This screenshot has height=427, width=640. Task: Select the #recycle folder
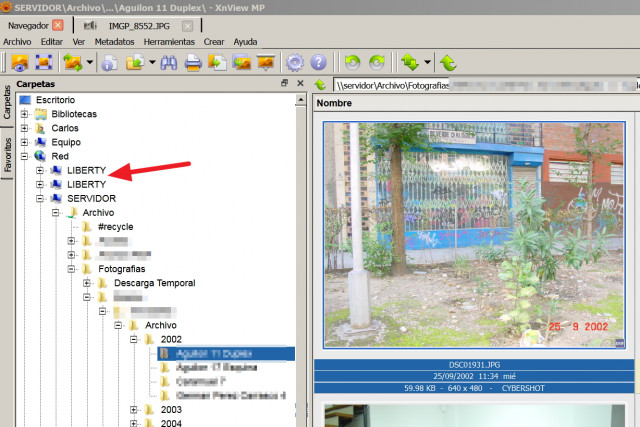point(116,227)
